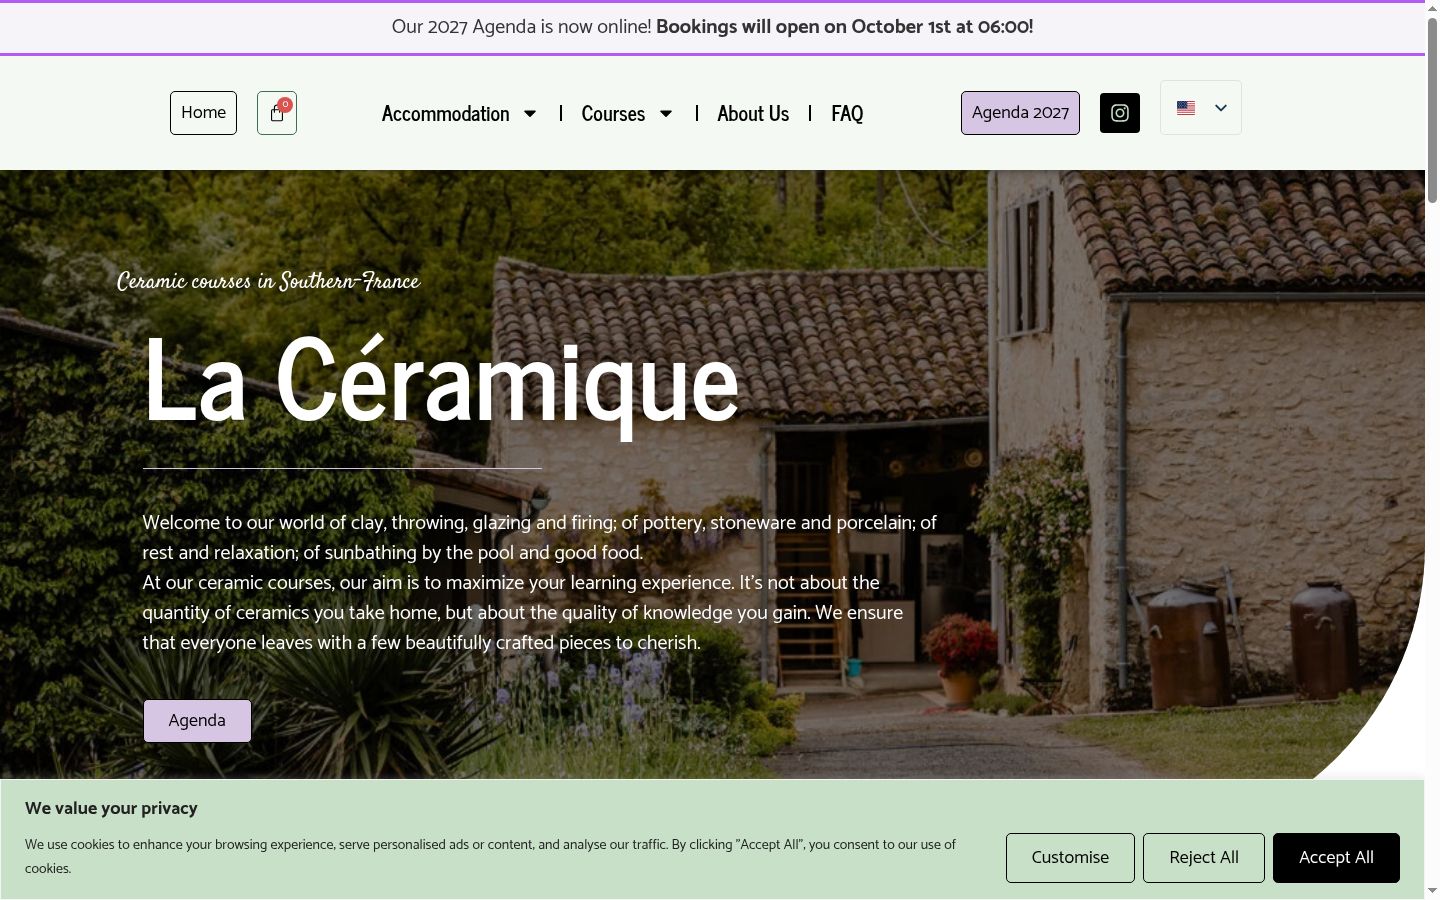Open the Accommodation menu
The width and height of the screenshot is (1440, 900).
point(446,114)
